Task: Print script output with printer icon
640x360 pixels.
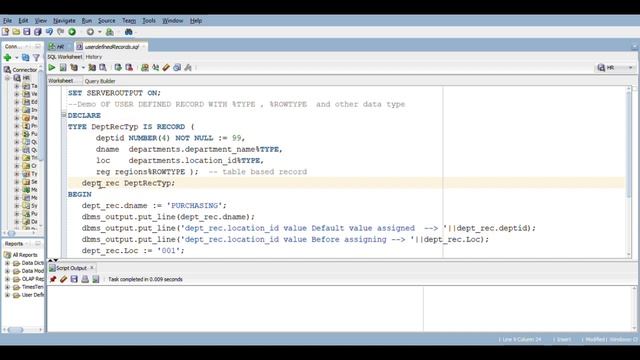Action: [85, 279]
